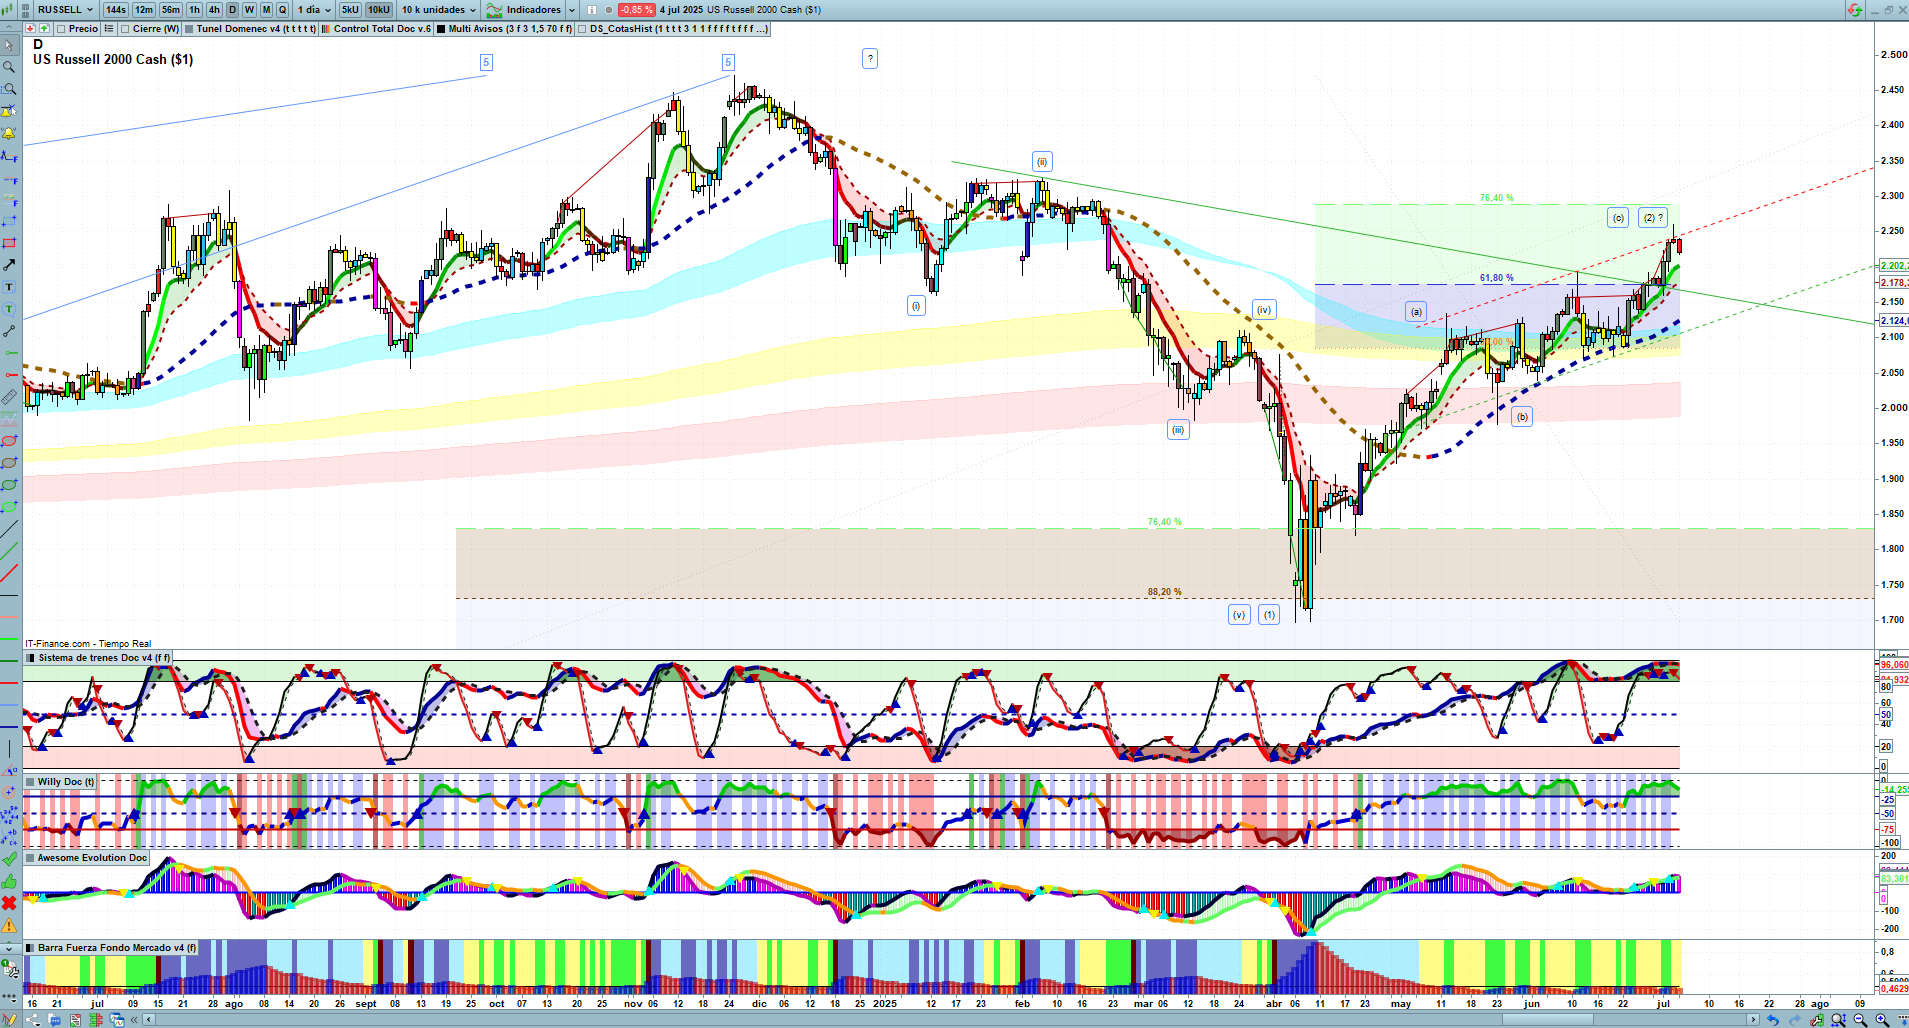Click the 5kU units button
Screen dimensions: 1909x1028
350,10
